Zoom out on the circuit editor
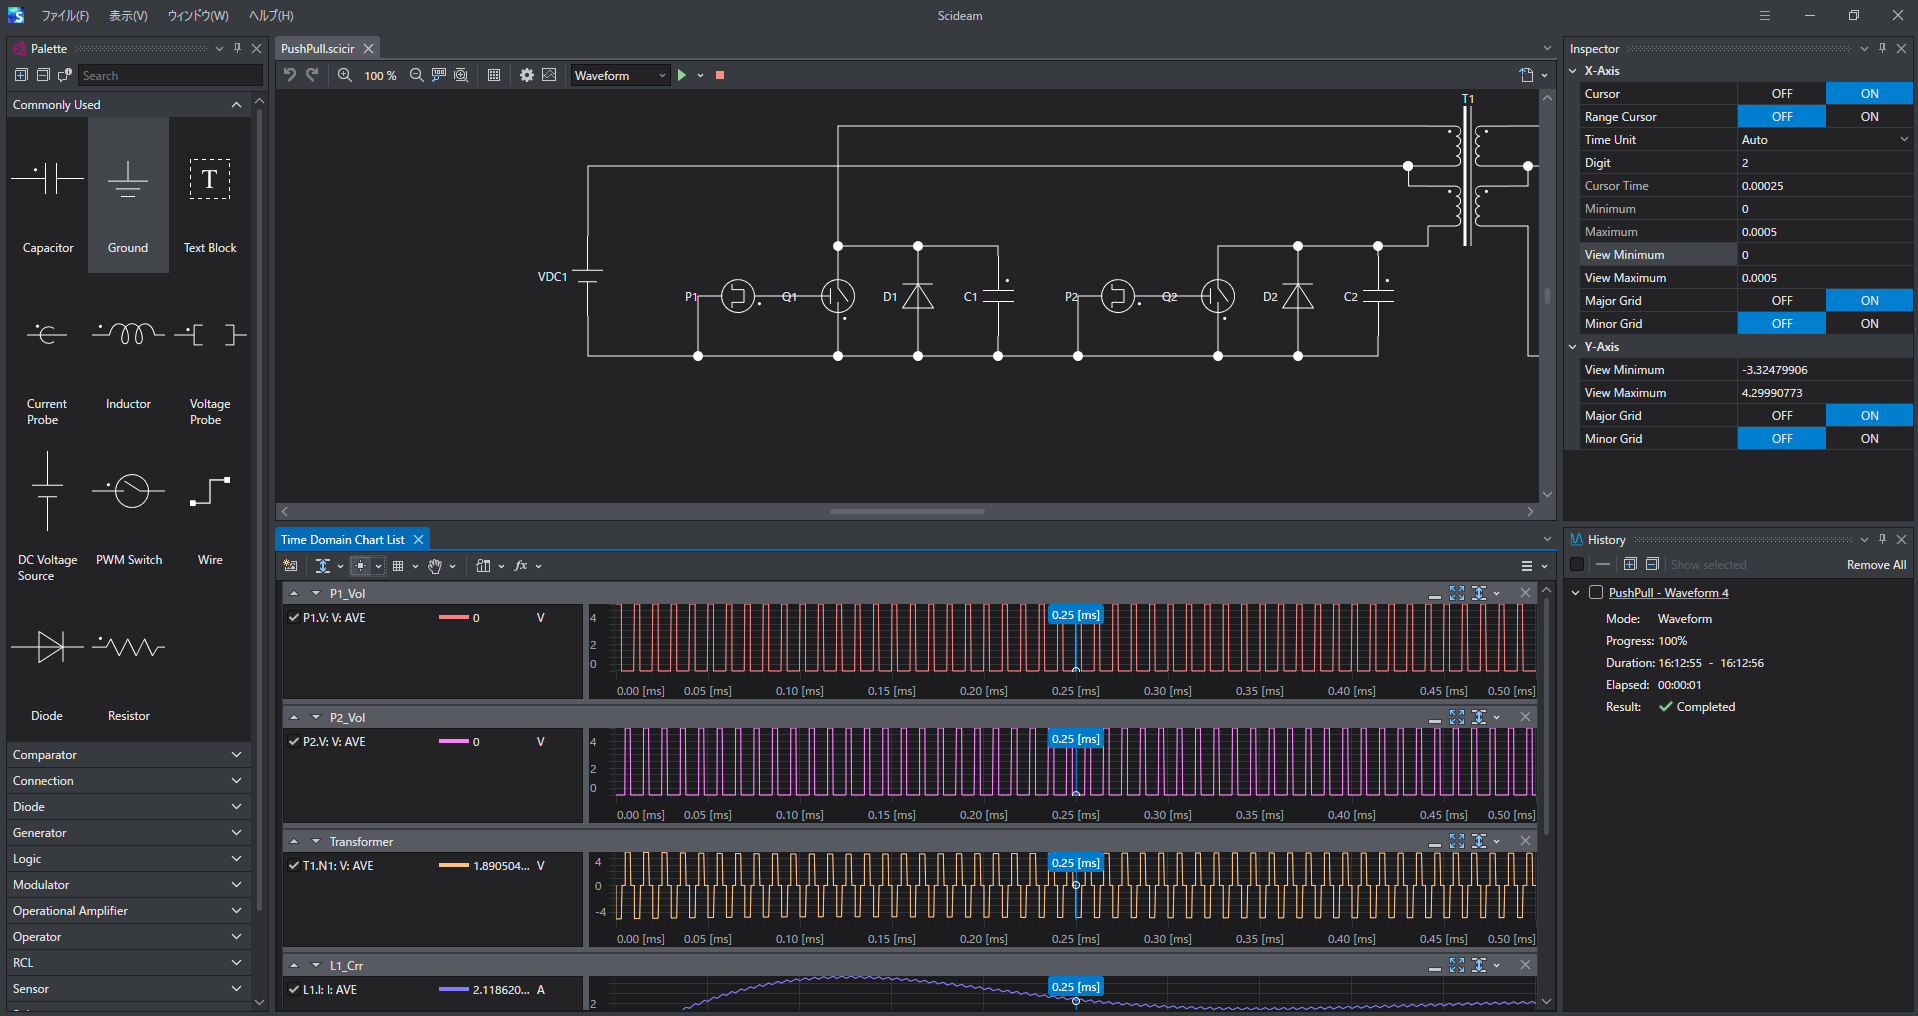 [x=417, y=75]
